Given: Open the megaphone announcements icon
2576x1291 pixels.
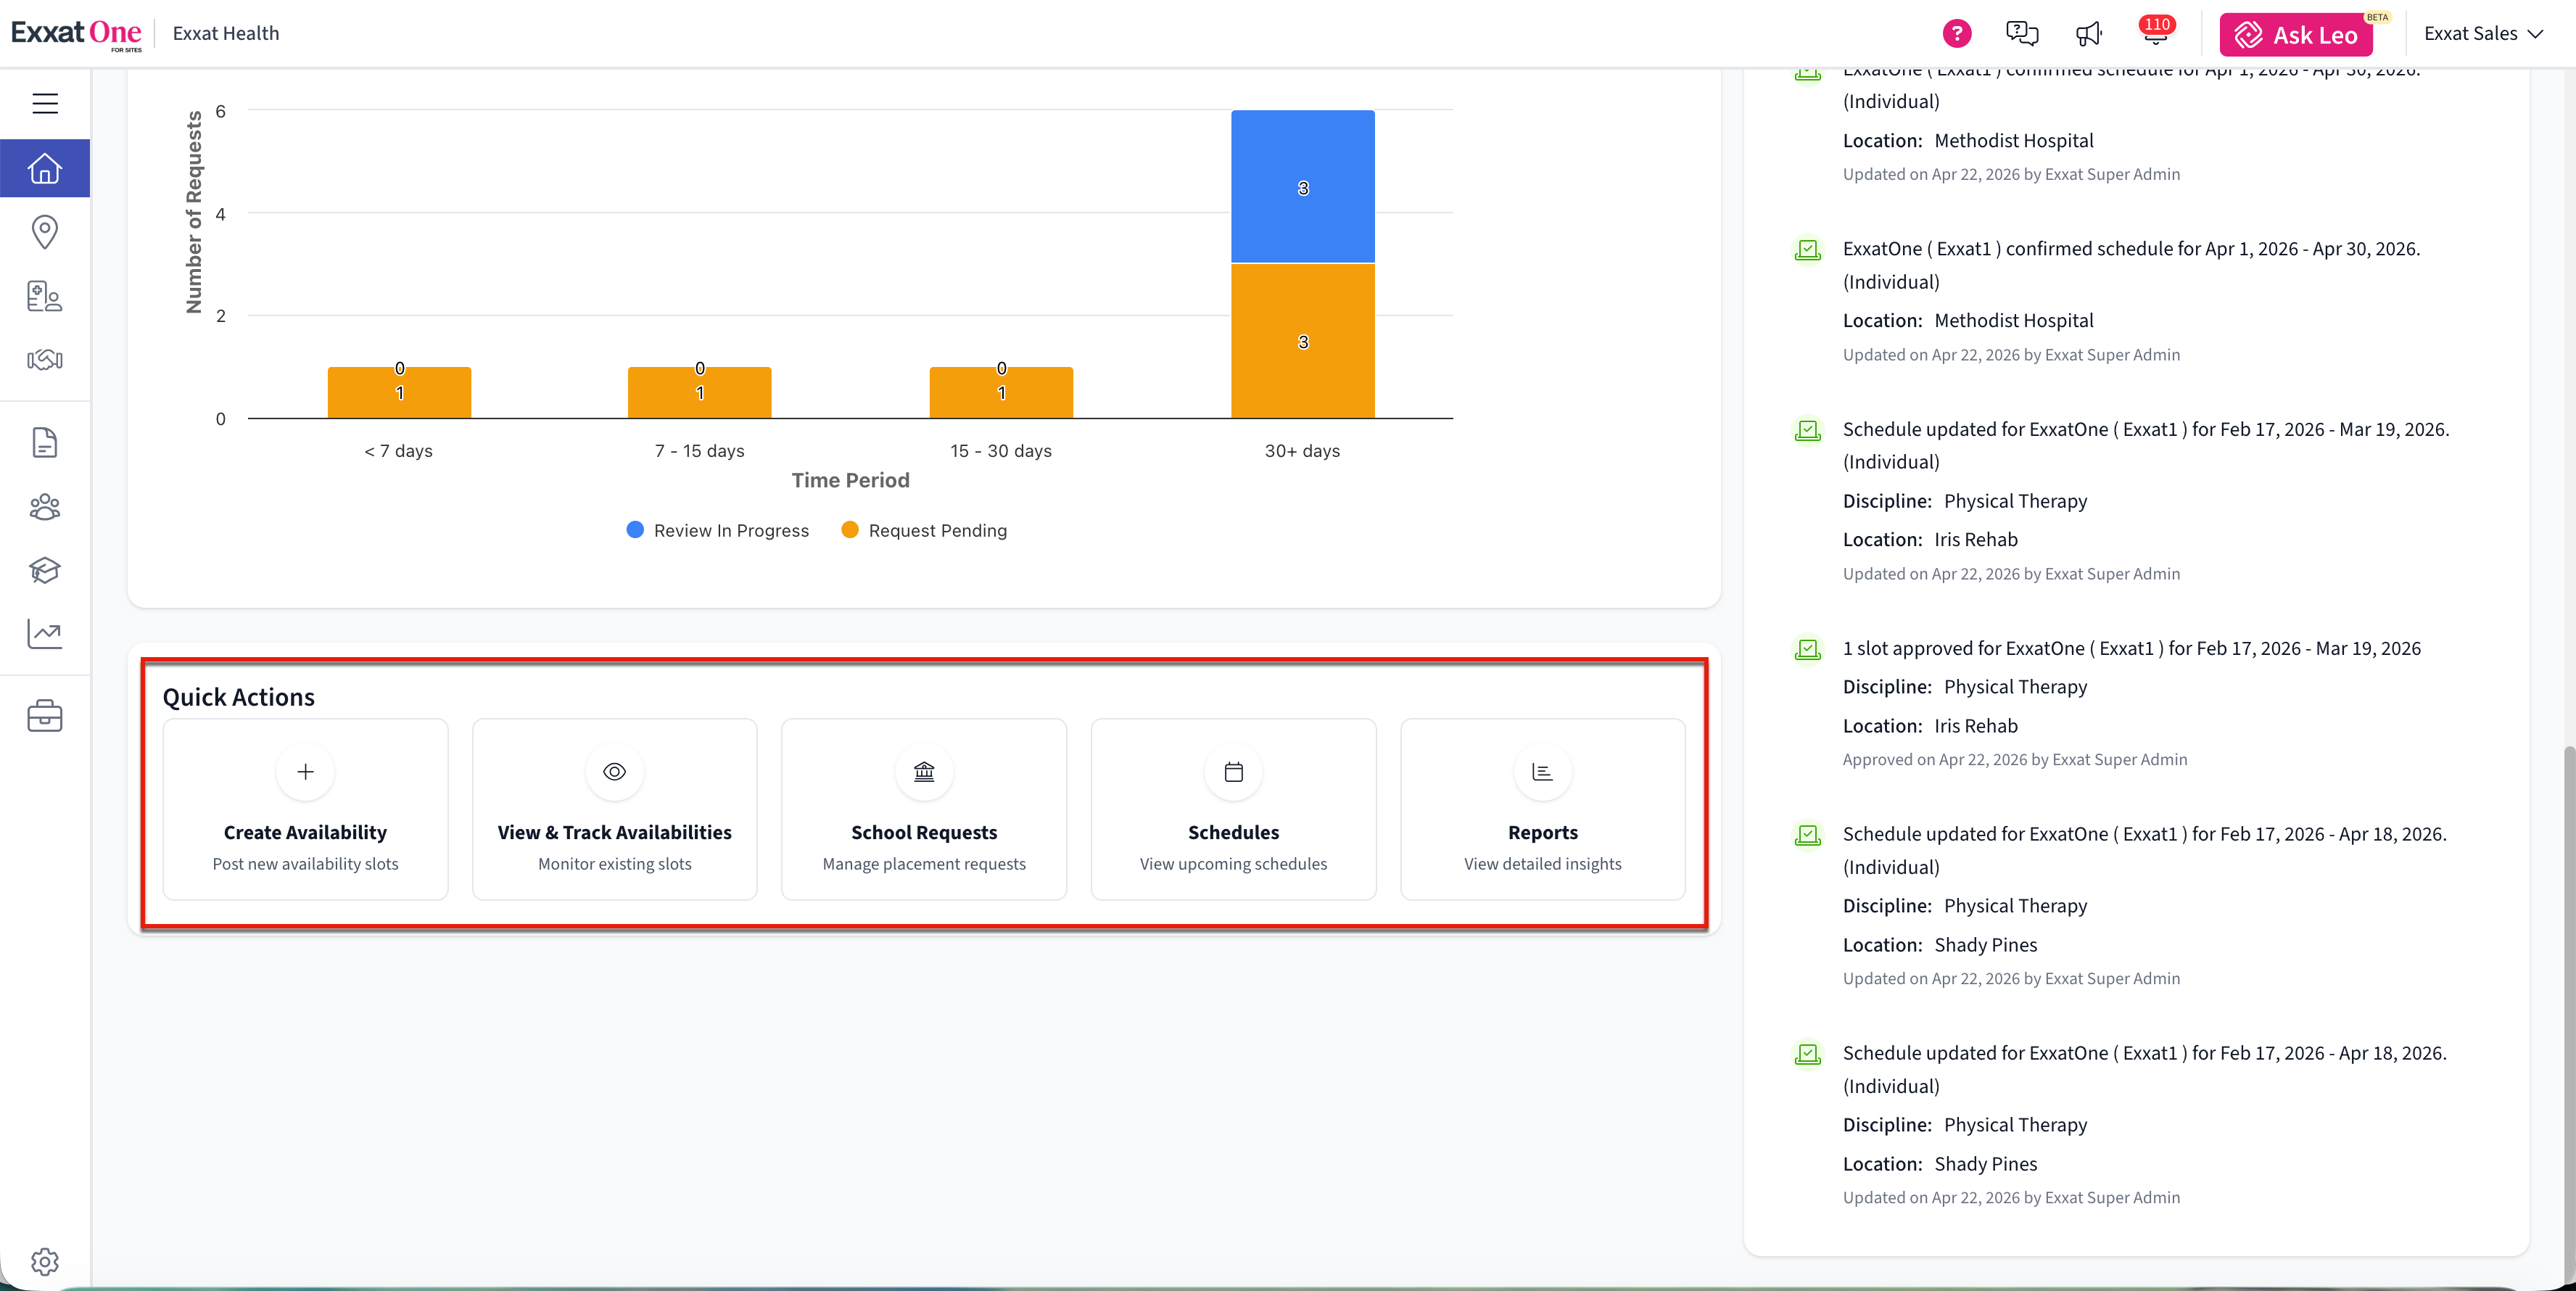Looking at the screenshot, I should (x=2089, y=34).
